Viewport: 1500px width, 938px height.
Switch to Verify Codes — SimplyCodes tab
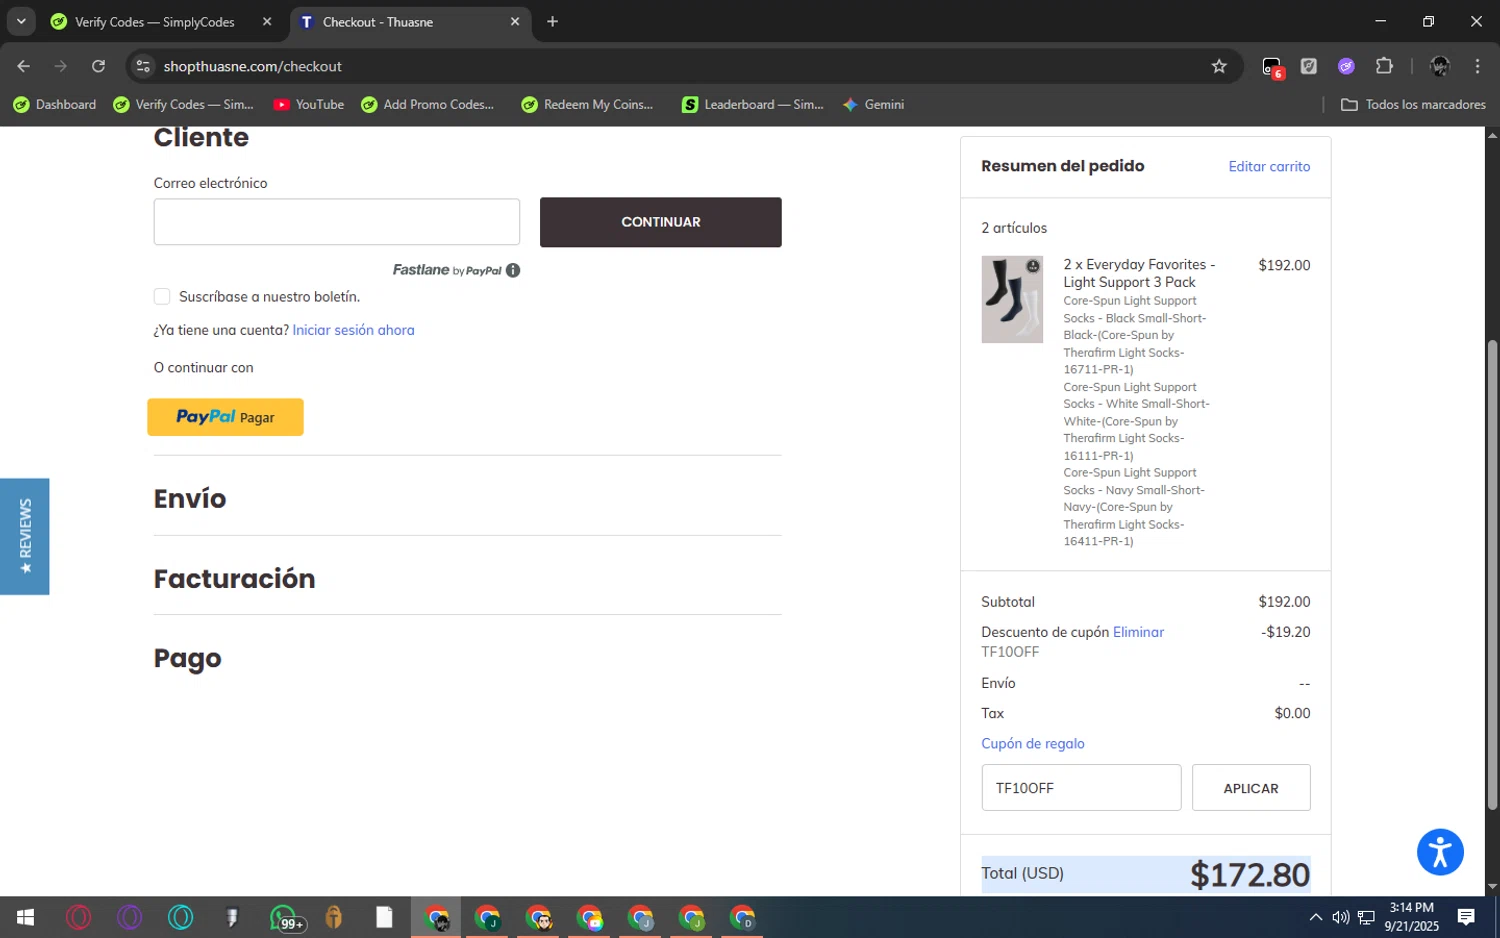click(155, 22)
